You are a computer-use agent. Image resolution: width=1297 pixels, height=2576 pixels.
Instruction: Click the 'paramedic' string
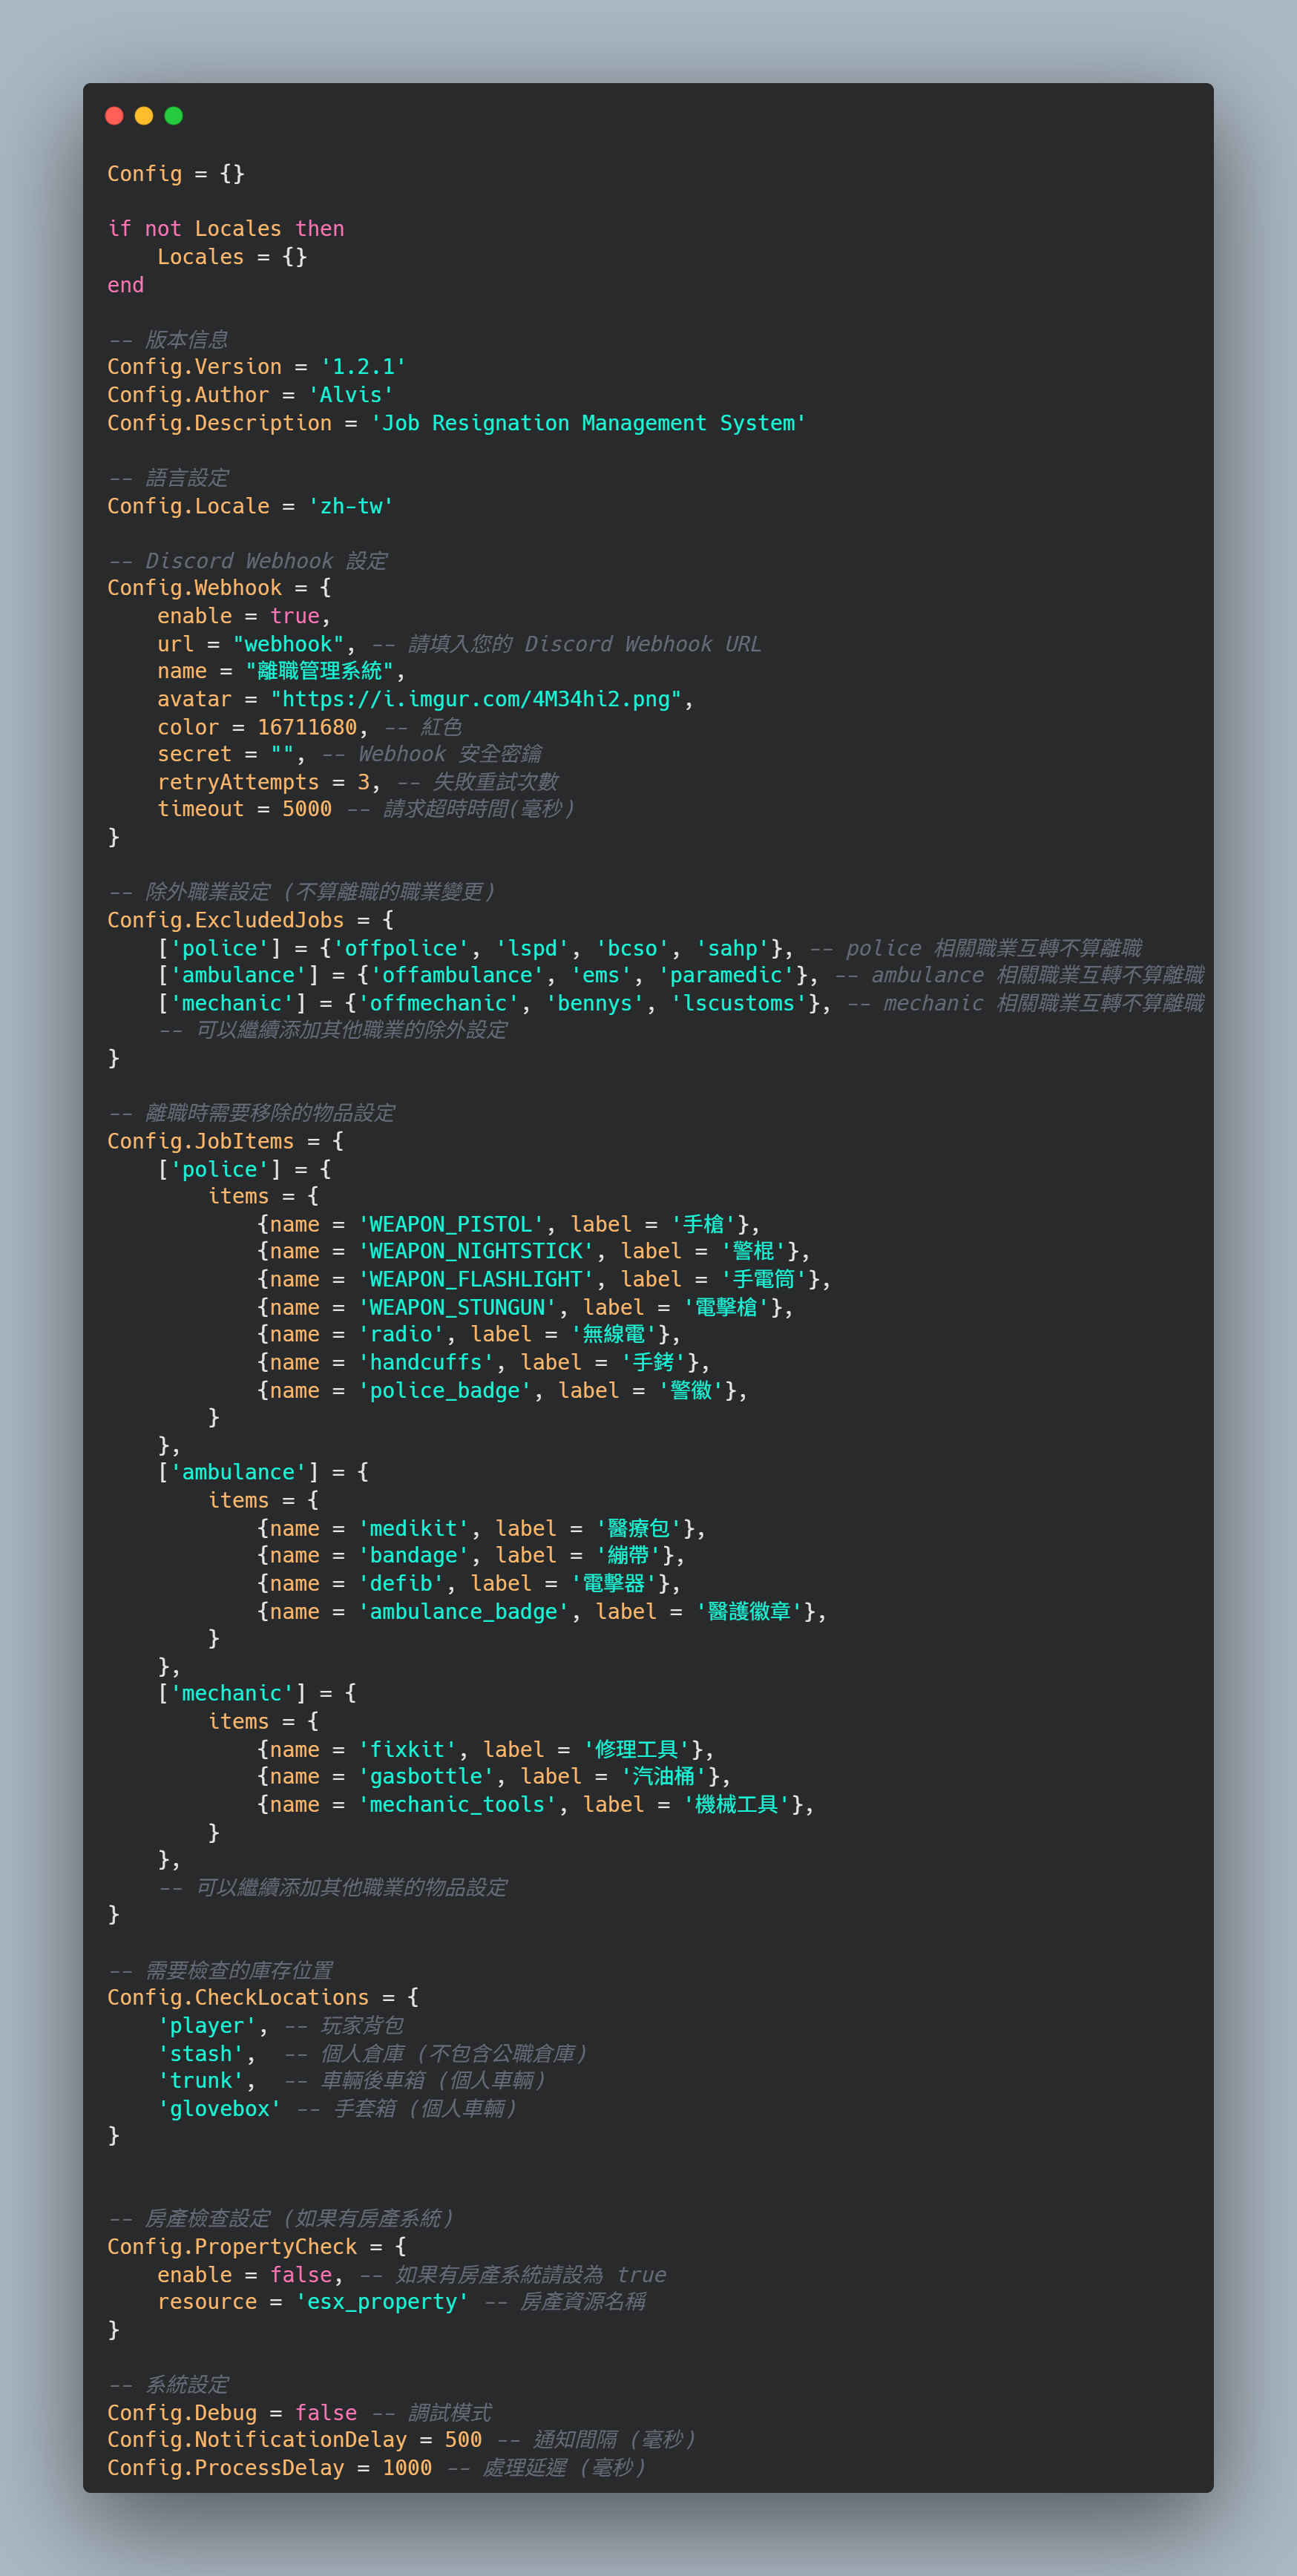click(727, 975)
